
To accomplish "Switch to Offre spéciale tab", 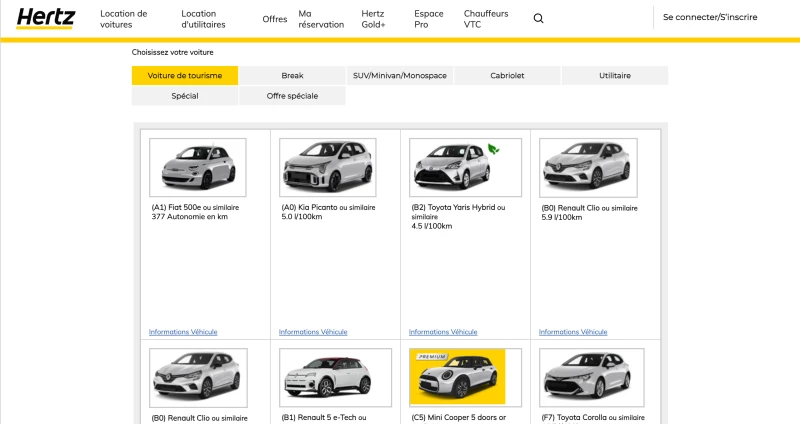I will 292,96.
